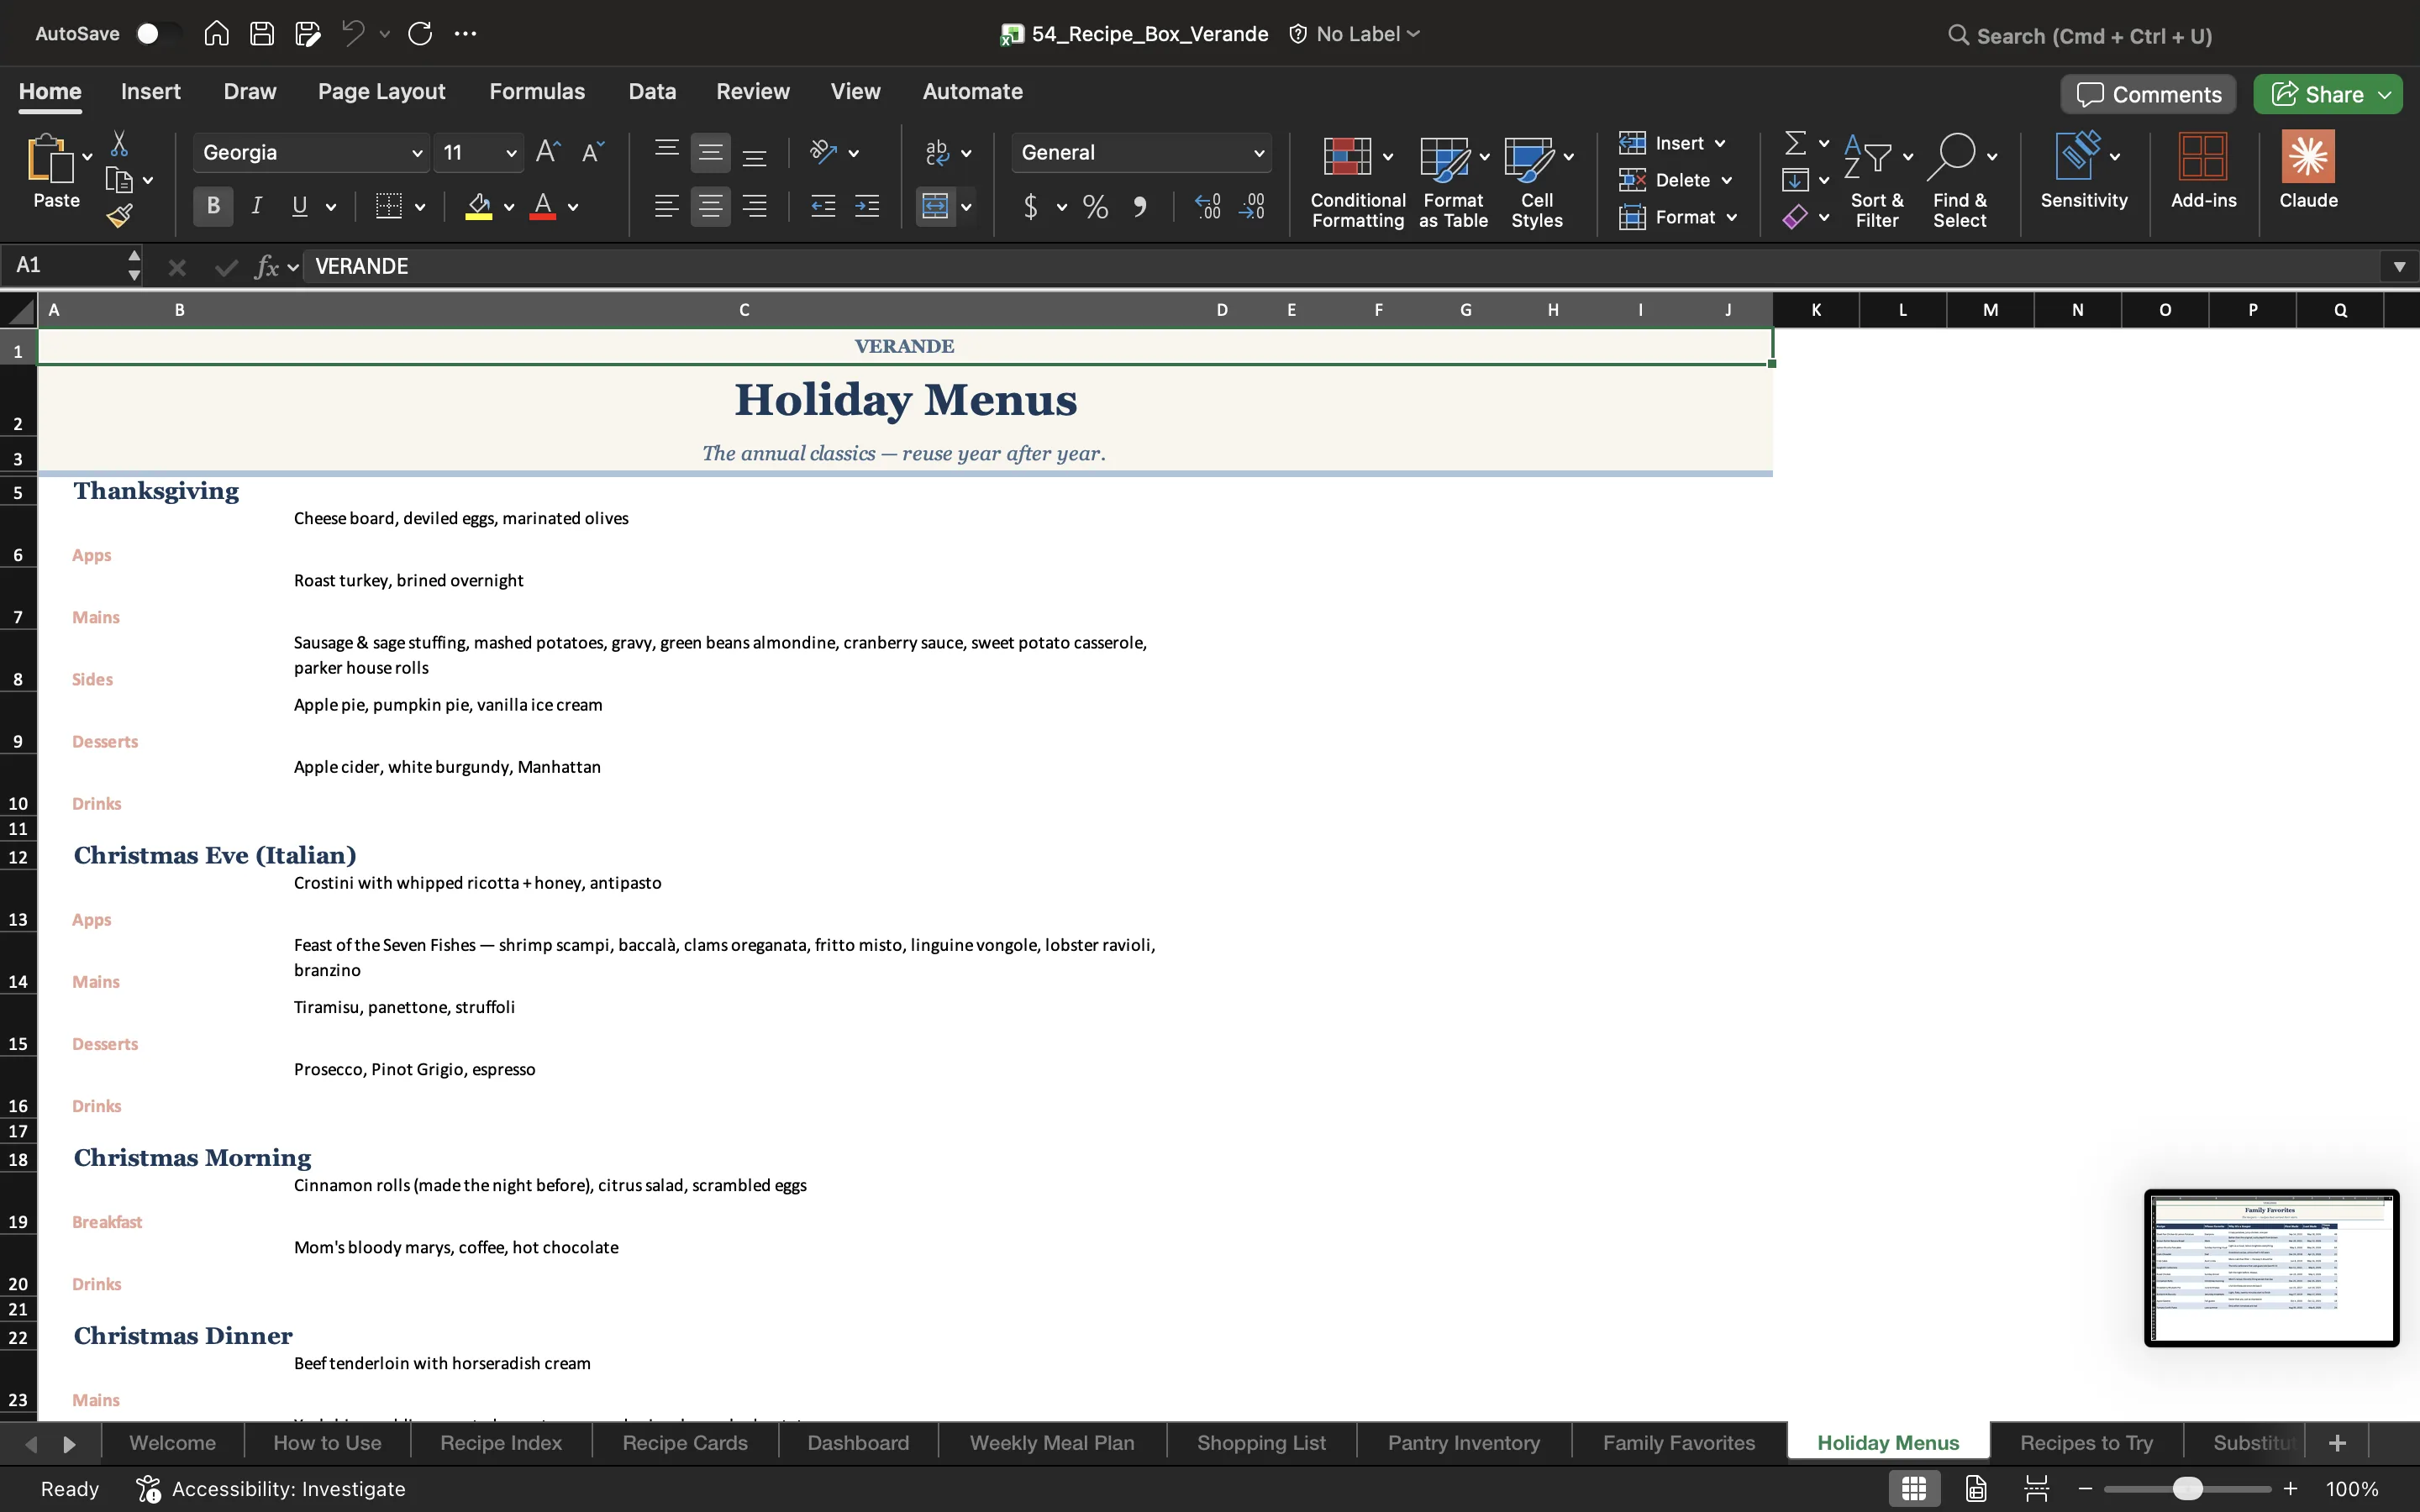
Task: Click the Decrease Decimal icon
Action: [1251, 207]
